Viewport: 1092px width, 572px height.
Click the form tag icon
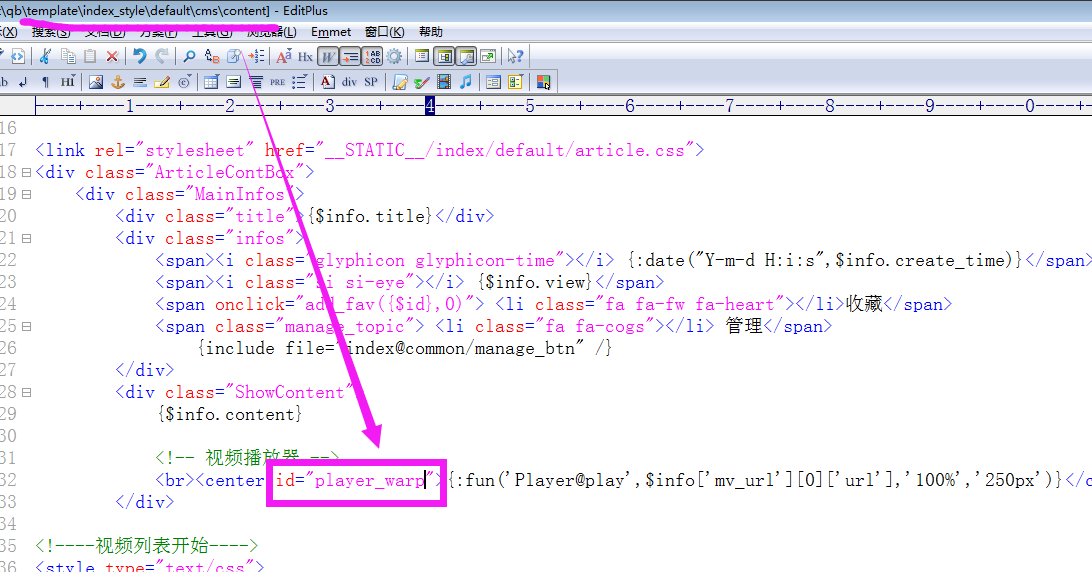(x=493, y=82)
